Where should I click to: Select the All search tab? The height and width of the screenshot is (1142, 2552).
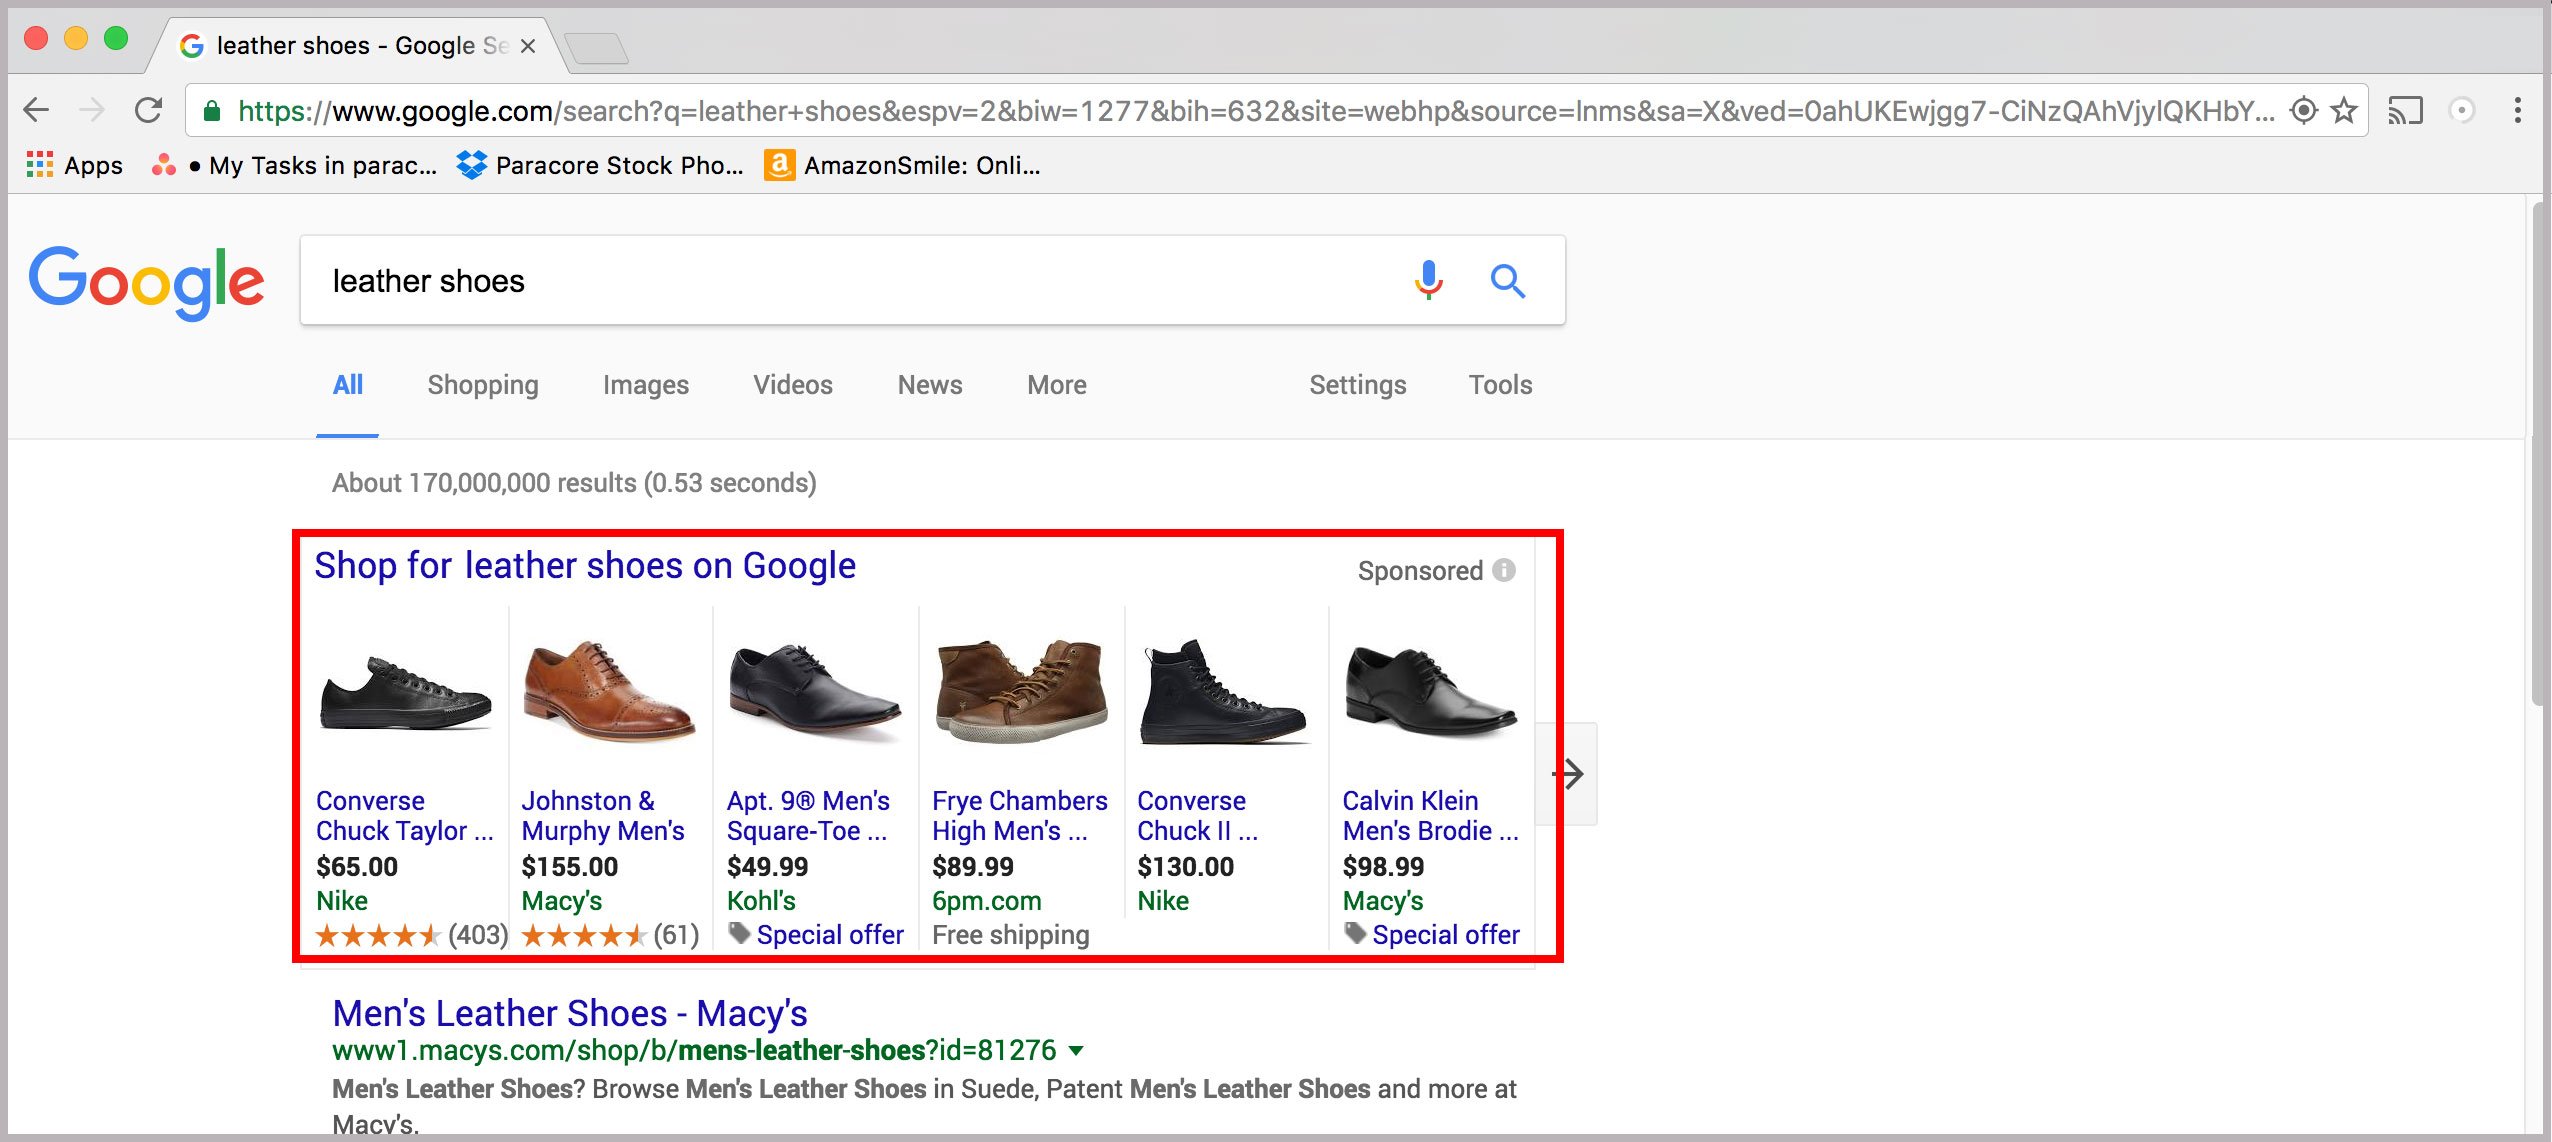tap(348, 385)
